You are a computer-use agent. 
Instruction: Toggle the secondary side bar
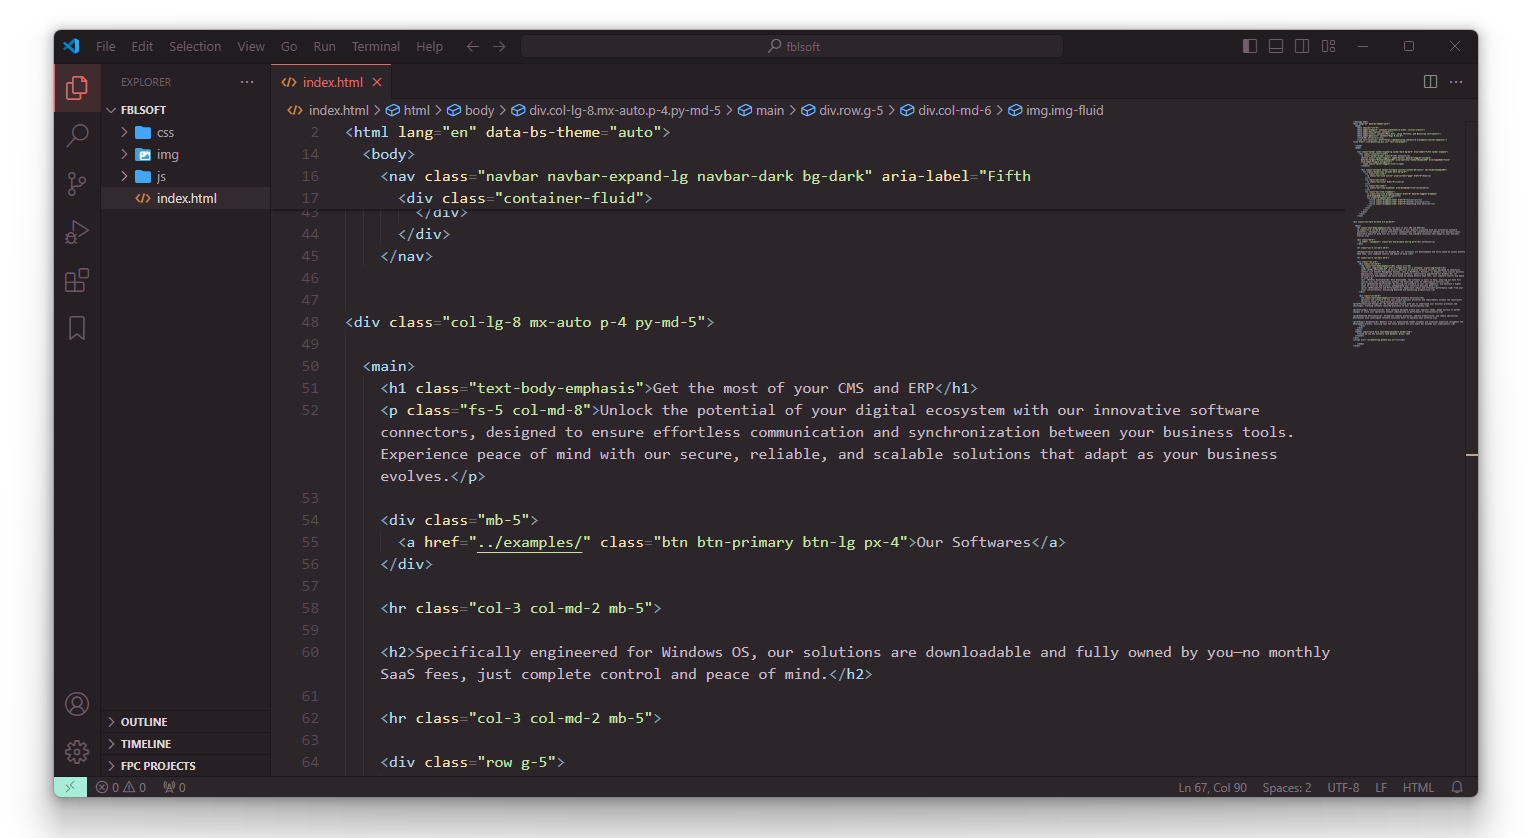[x=1301, y=46]
